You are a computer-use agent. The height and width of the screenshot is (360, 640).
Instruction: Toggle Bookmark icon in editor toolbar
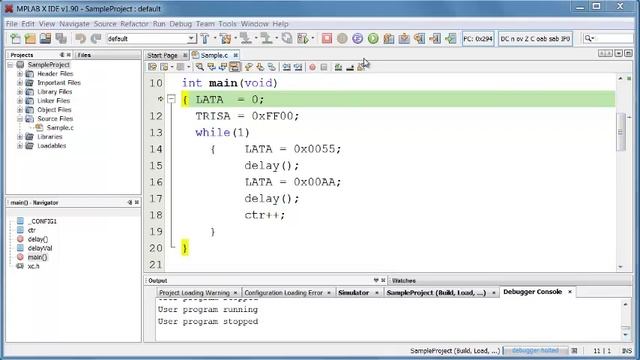click(x=271, y=67)
